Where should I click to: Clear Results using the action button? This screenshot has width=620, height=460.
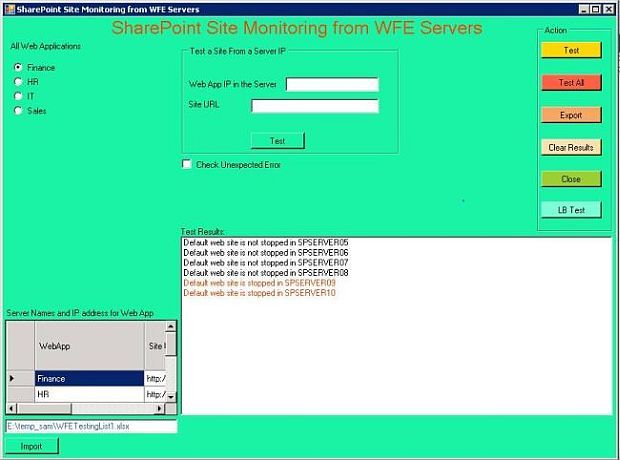click(571, 147)
